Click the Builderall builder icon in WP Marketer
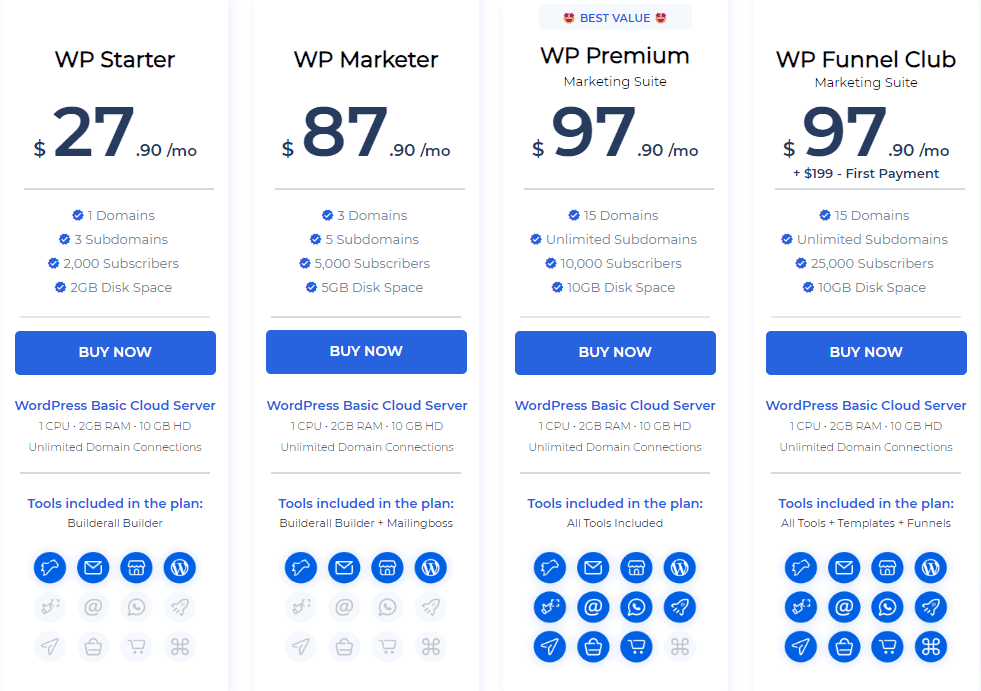The image size is (981, 691). [x=301, y=568]
